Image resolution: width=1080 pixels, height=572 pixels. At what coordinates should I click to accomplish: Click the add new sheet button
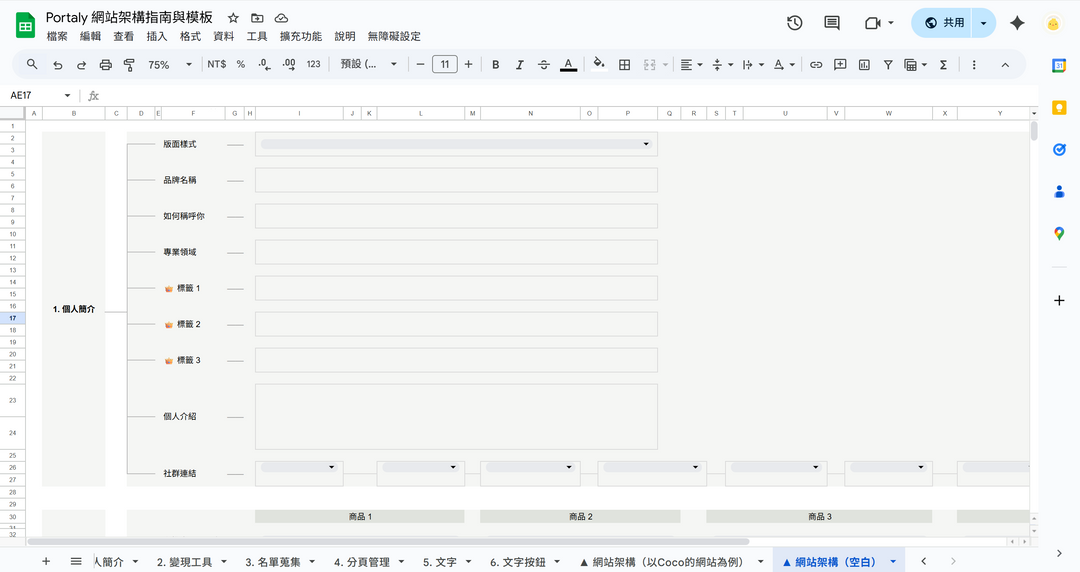(46, 562)
